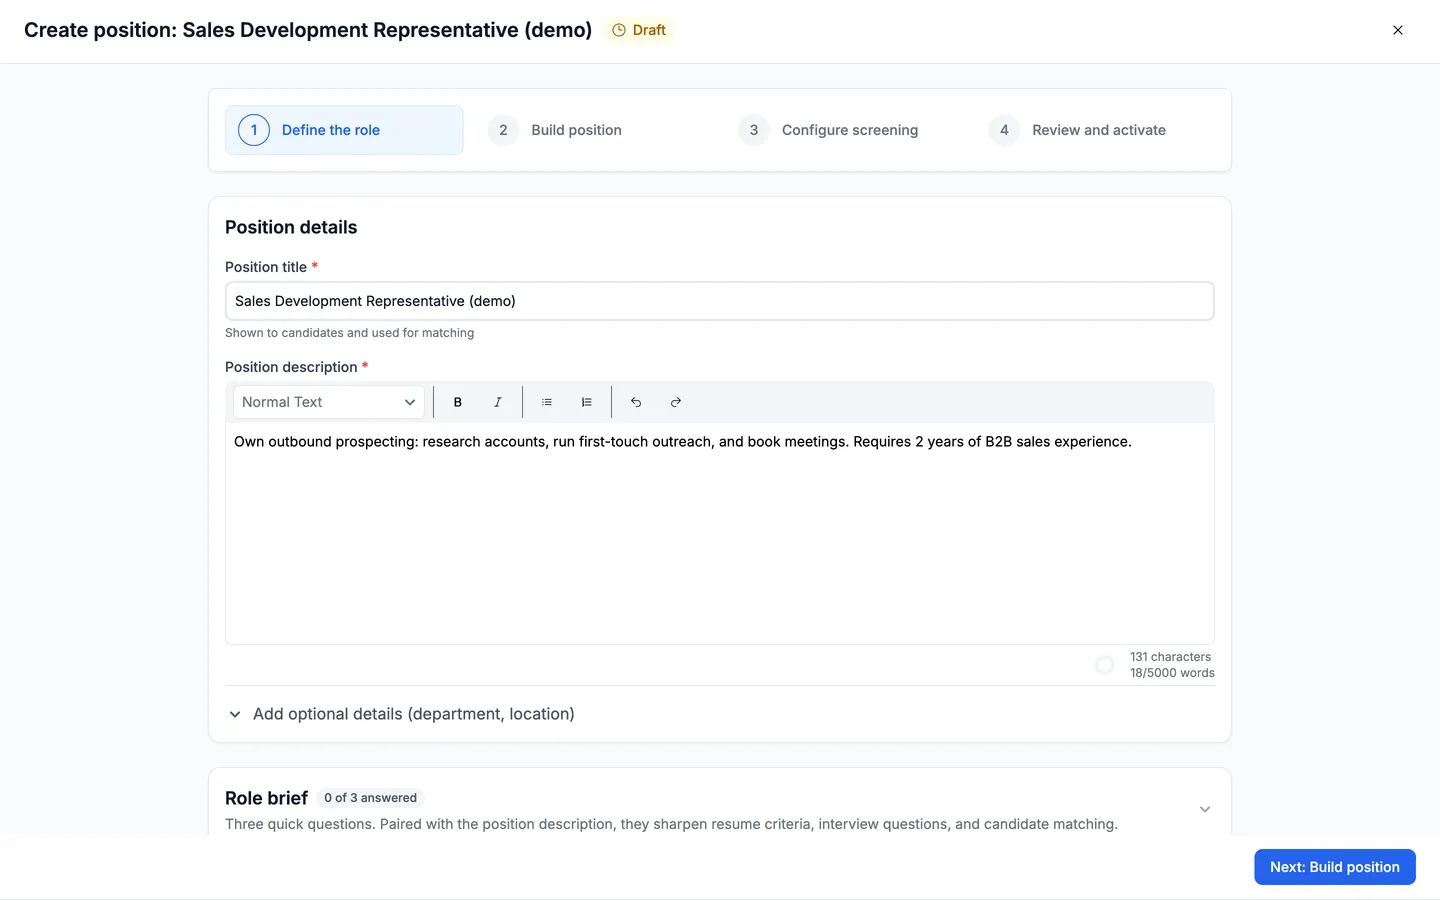Click the 18/5000 words counter
Image resolution: width=1440 pixels, height=900 pixels.
pyautogui.click(x=1172, y=673)
